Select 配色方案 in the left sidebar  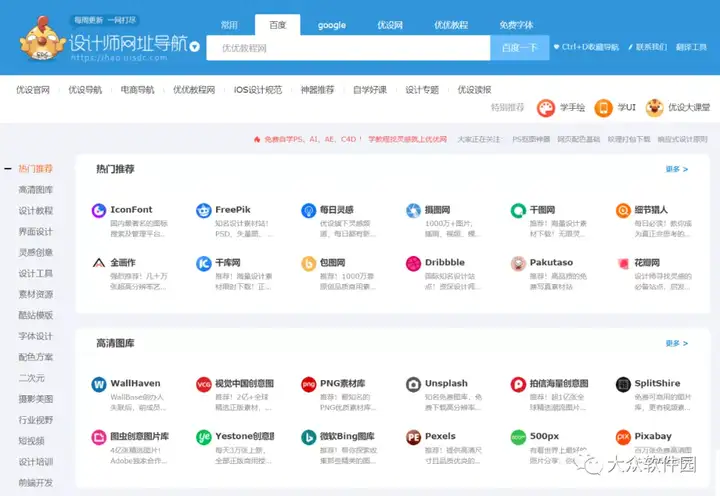pos(36,357)
